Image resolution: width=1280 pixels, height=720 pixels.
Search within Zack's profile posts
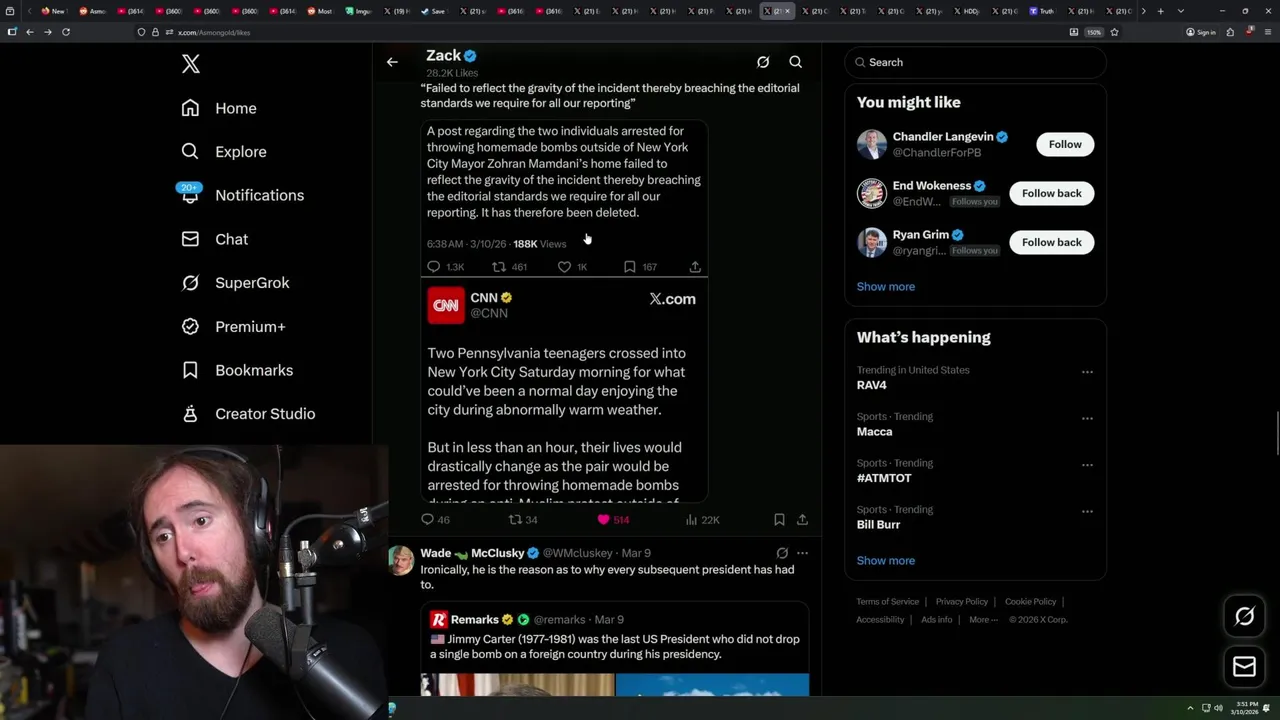796,62
